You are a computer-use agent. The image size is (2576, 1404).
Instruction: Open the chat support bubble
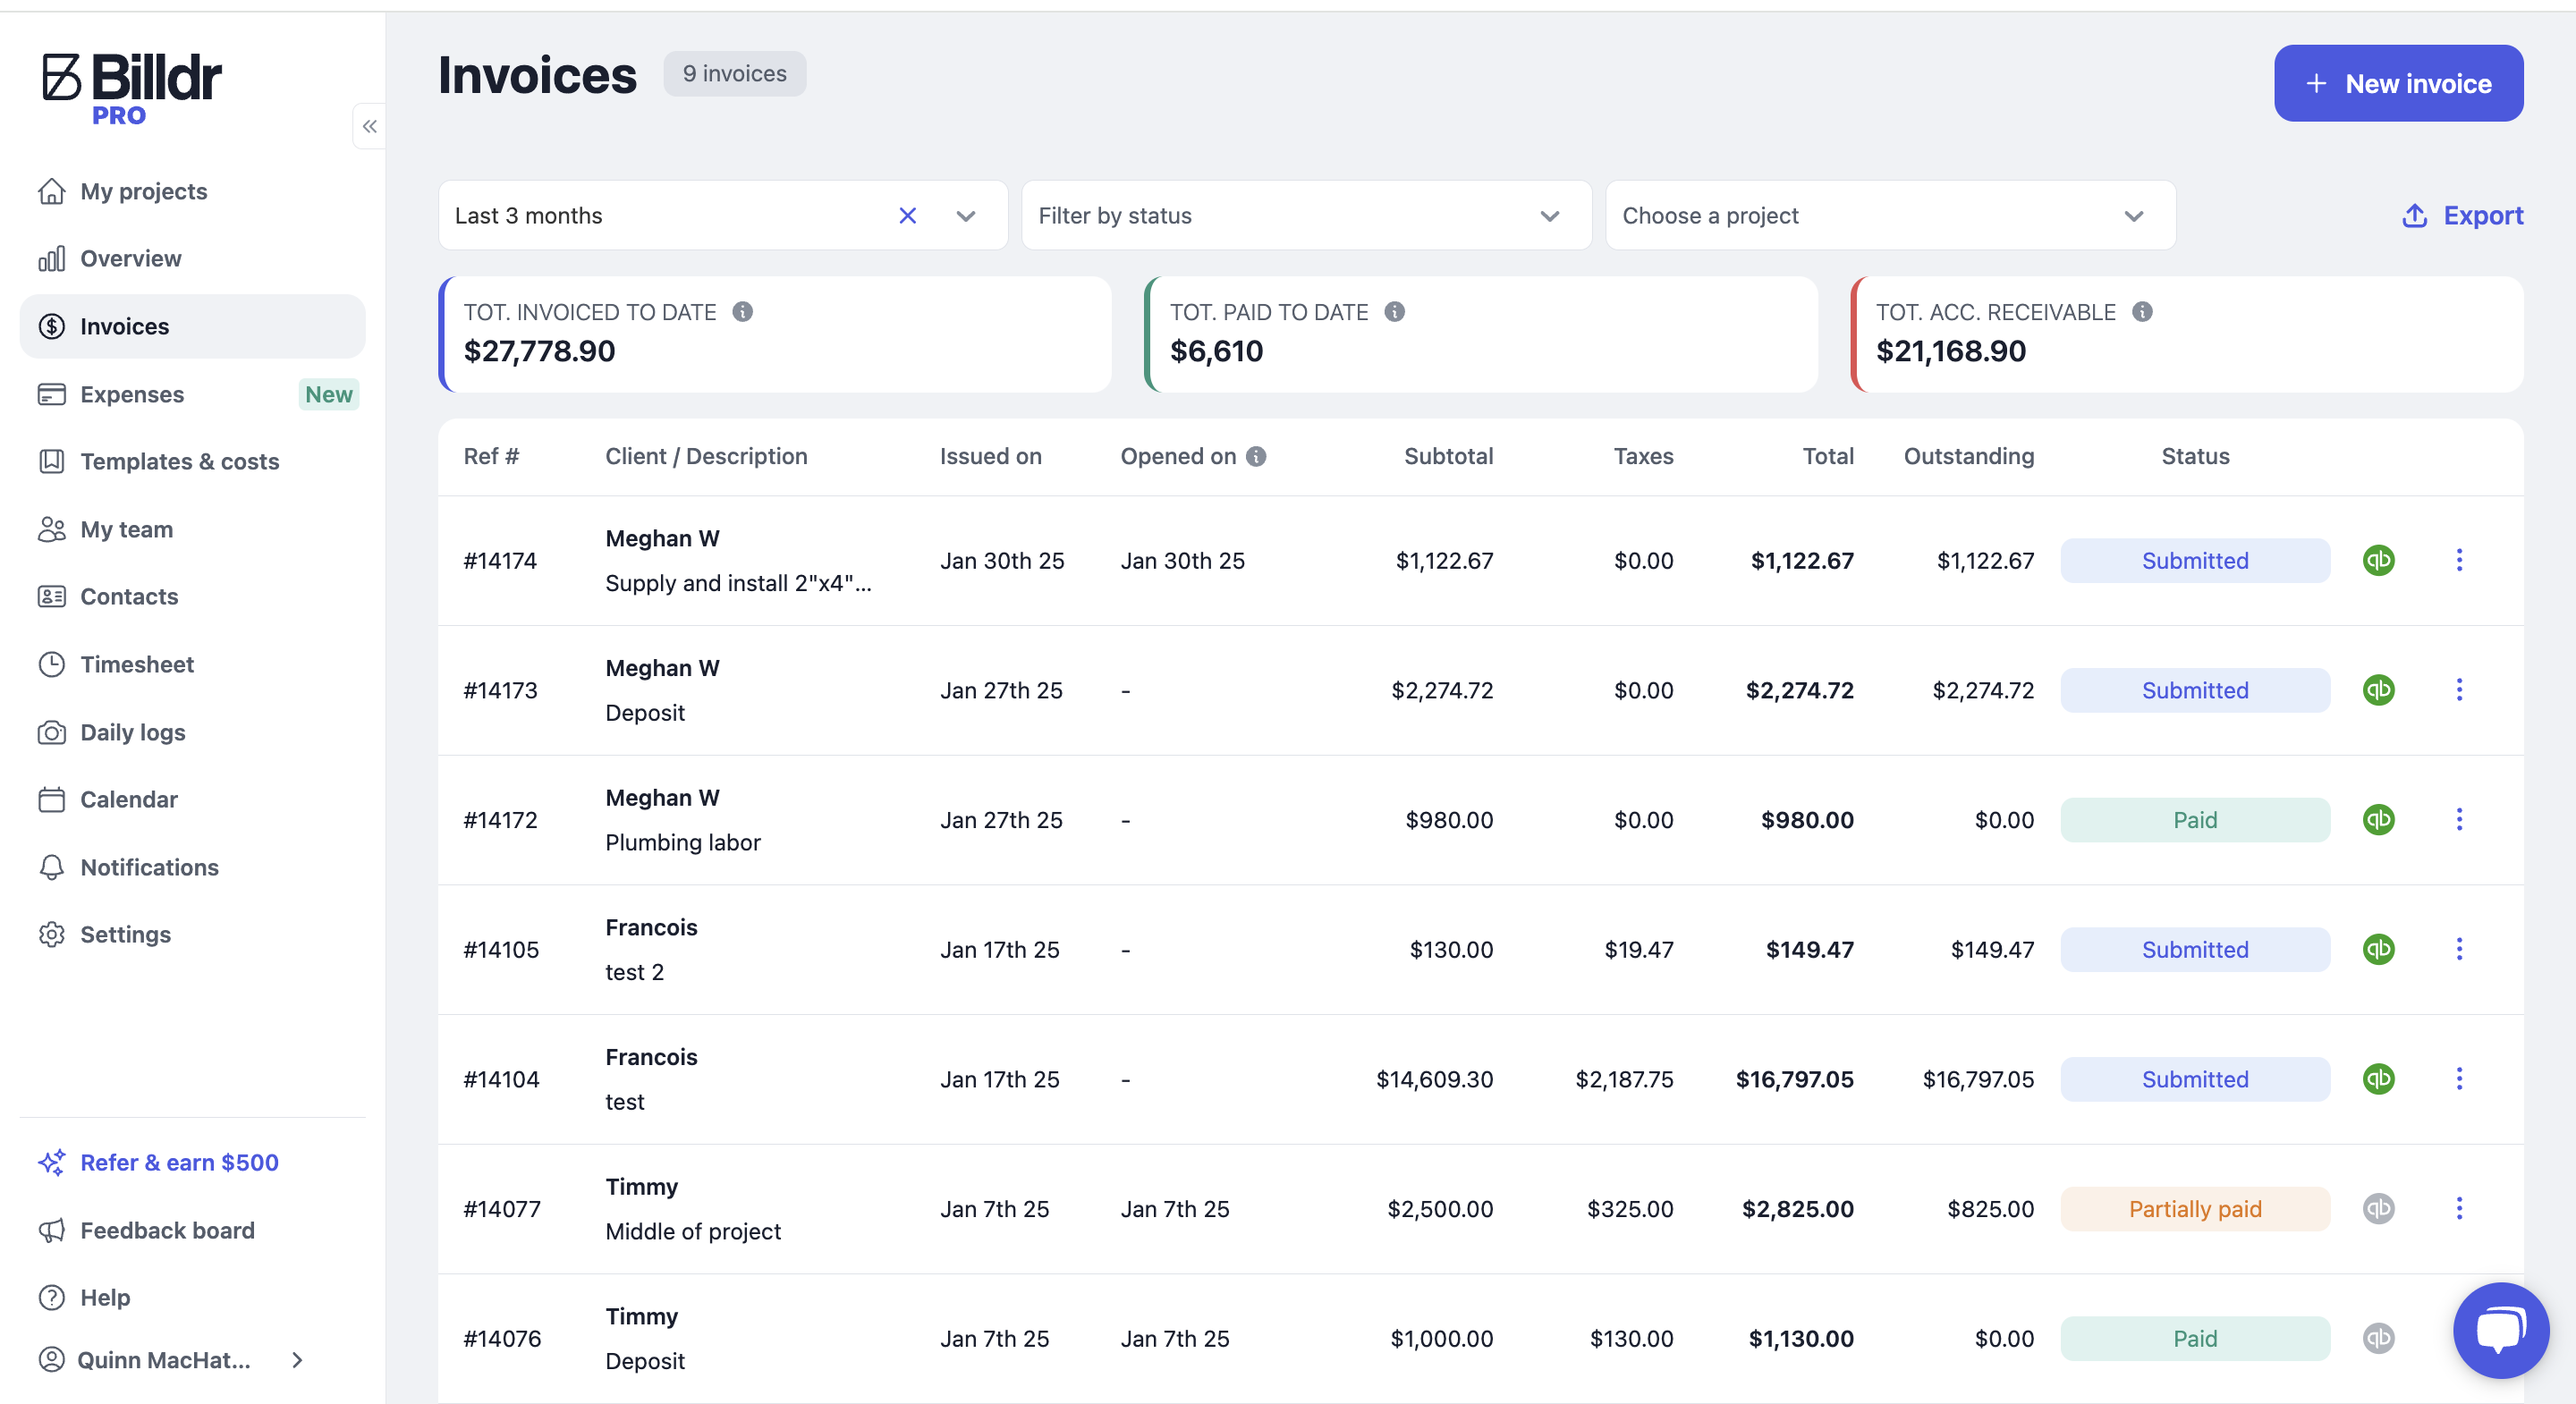point(2500,1330)
